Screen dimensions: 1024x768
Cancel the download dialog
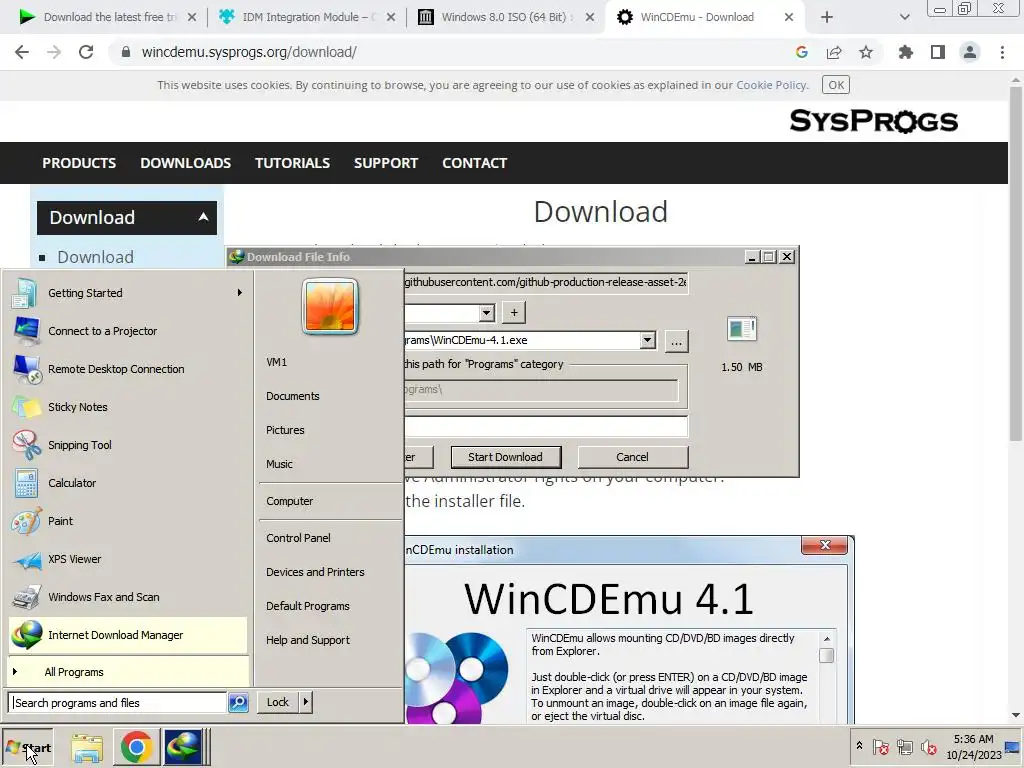tap(632, 457)
